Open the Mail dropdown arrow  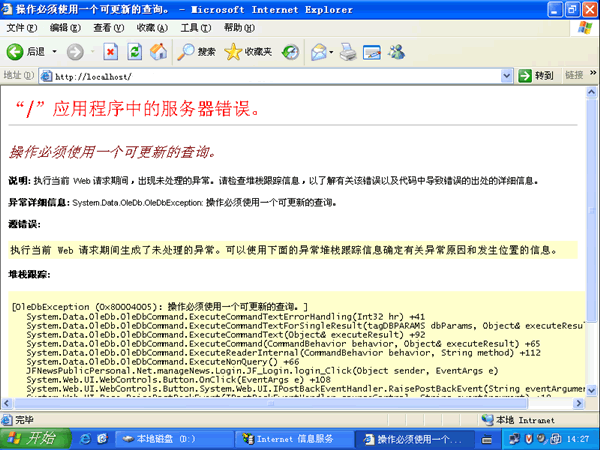(x=331, y=52)
